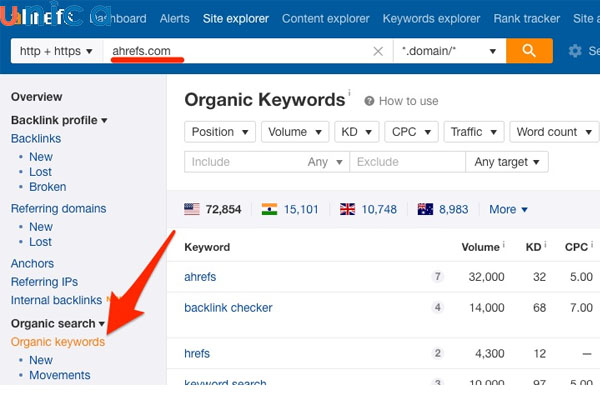Viewport: 600px width, 400px height.
Task: Open the http + https protocol dropdown
Action: [x=56, y=51]
